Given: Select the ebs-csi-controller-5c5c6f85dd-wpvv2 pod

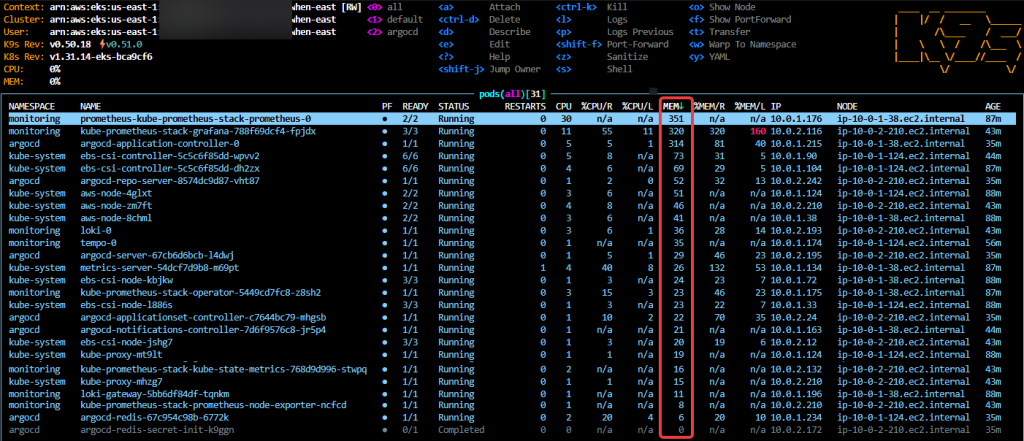Looking at the screenshot, I should tap(170, 156).
